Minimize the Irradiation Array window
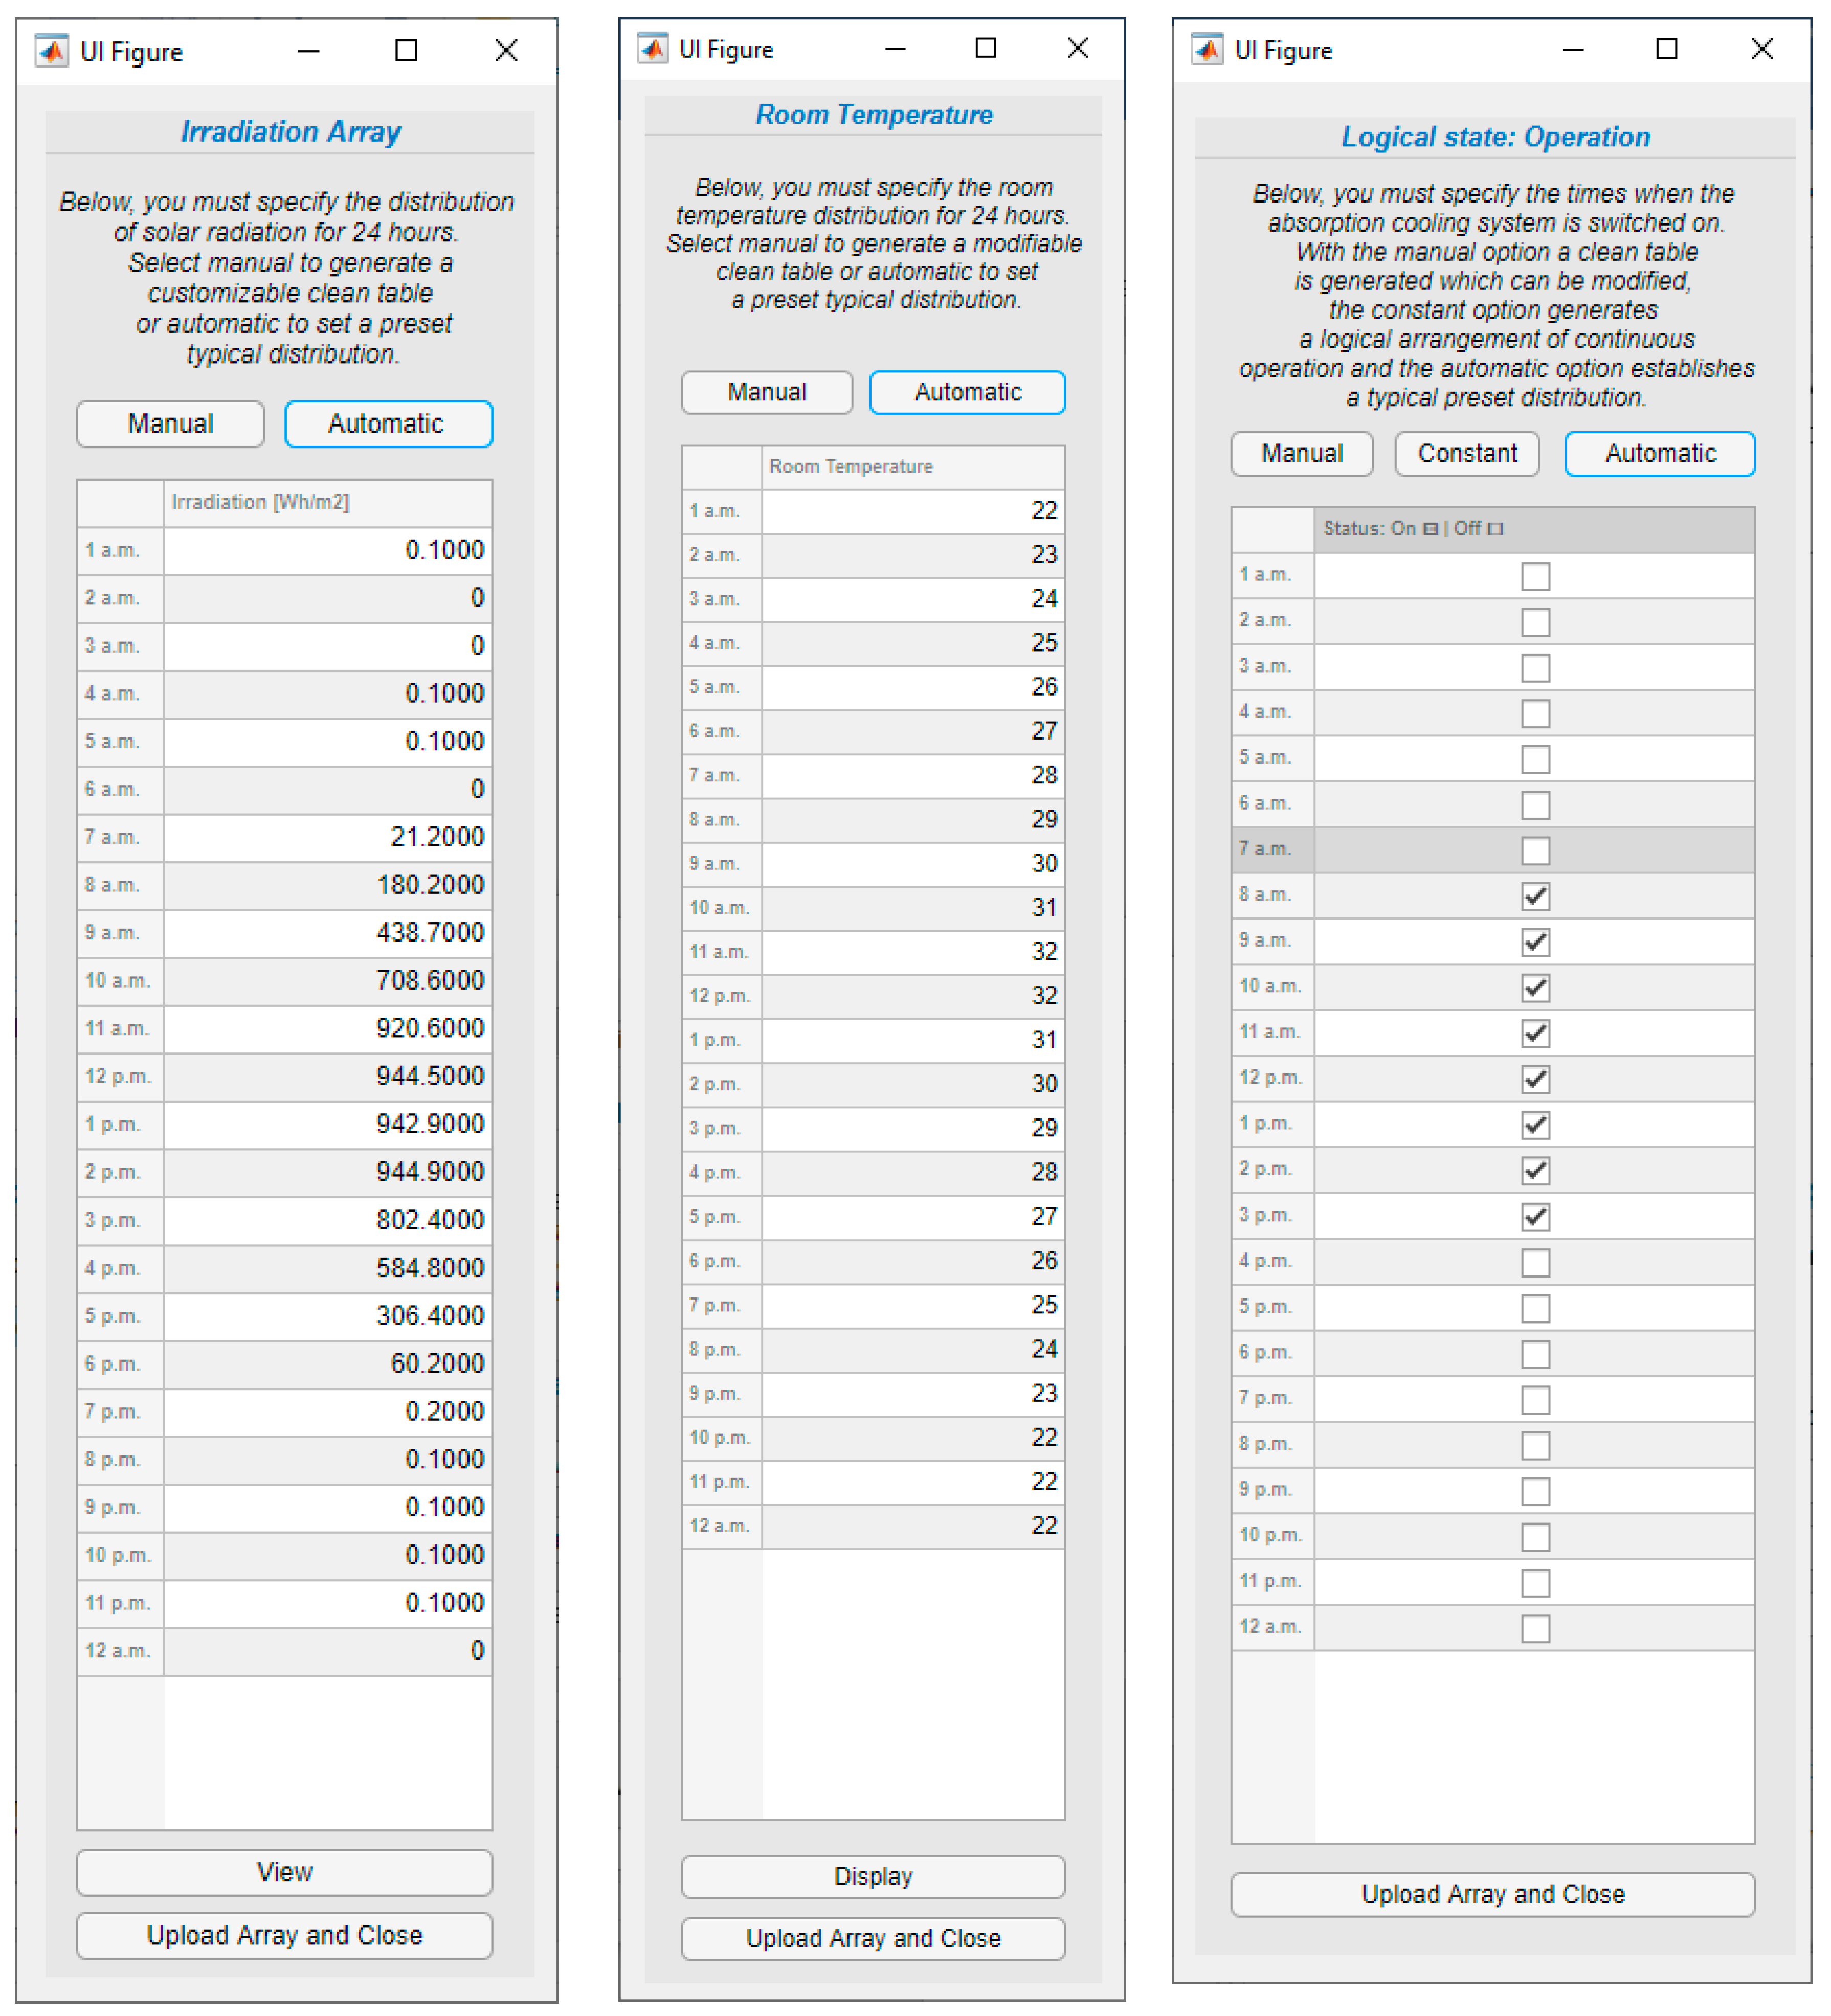Viewport: 1831px width, 2016px height. [308, 50]
